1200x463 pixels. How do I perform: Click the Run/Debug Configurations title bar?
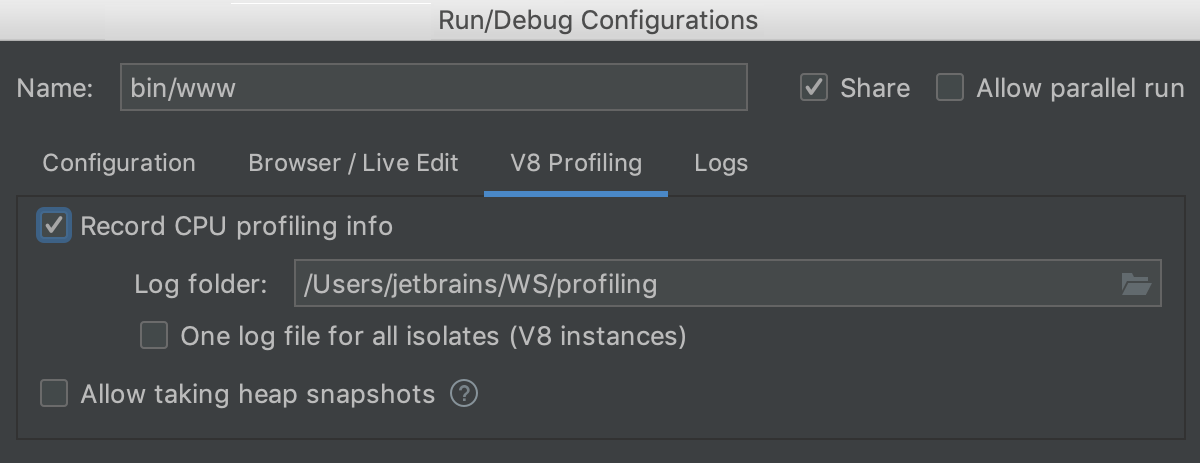pos(600,20)
